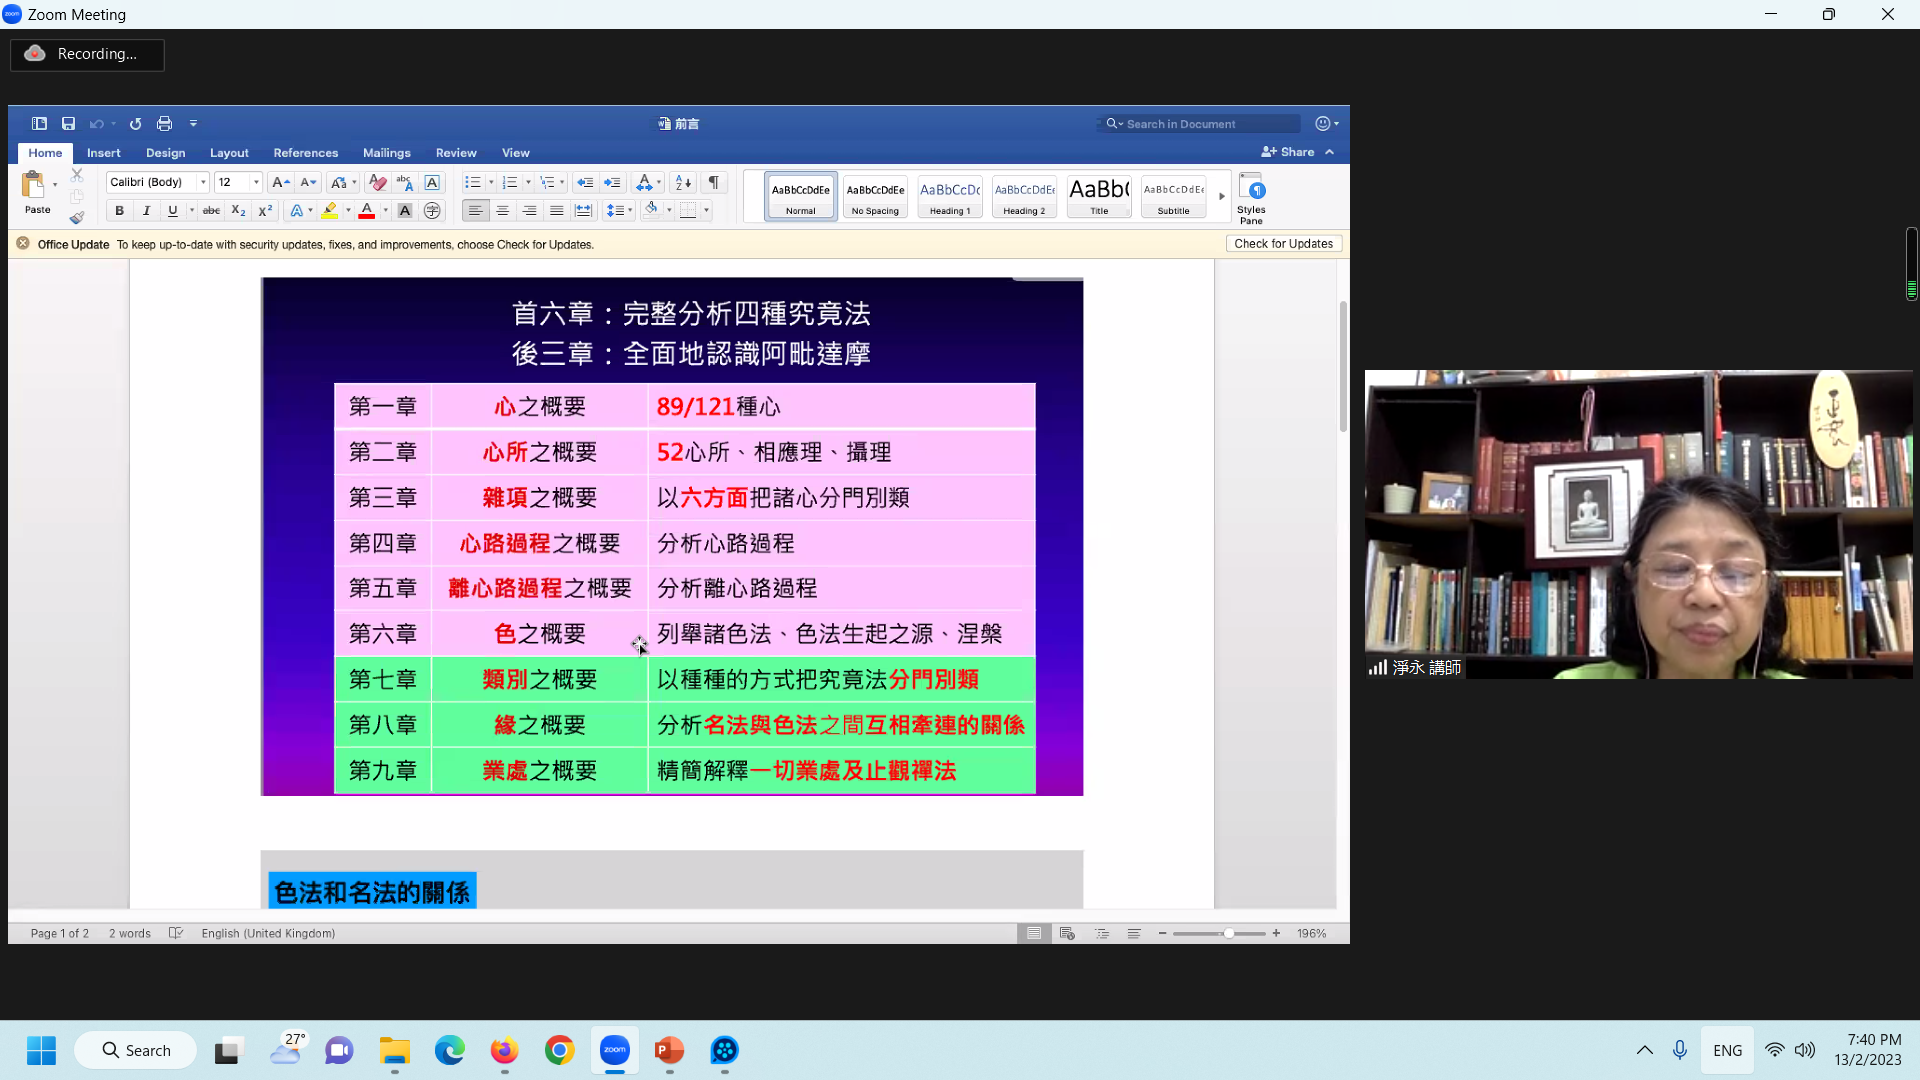Show paragraph marks pilcrow icon

(x=713, y=182)
